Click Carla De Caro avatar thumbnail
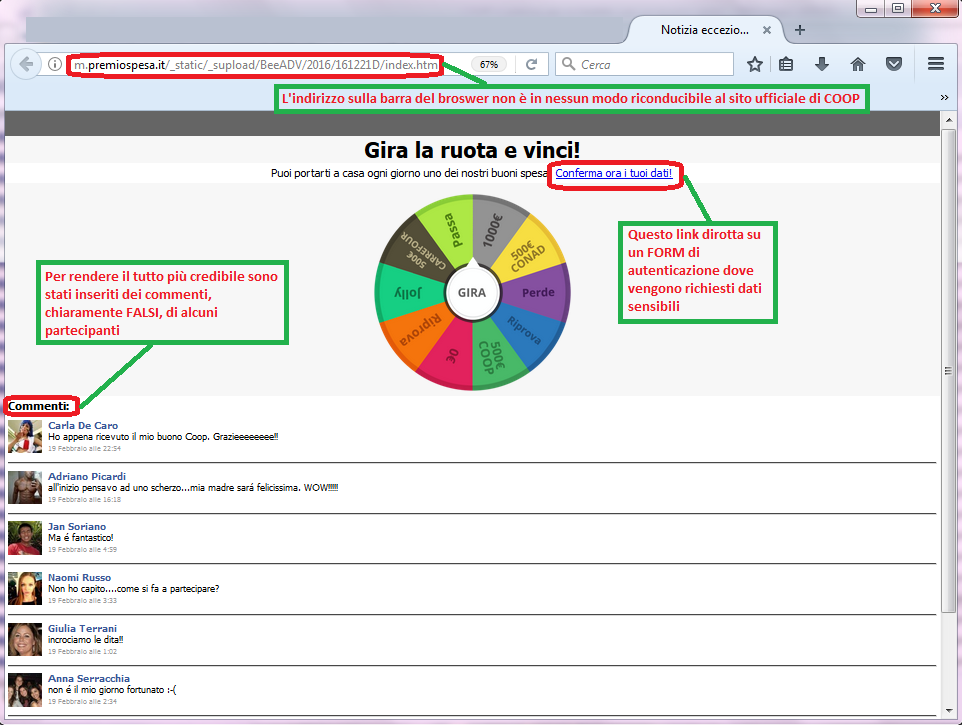962x725 pixels. pyautogui.click(x=25, y=436)
